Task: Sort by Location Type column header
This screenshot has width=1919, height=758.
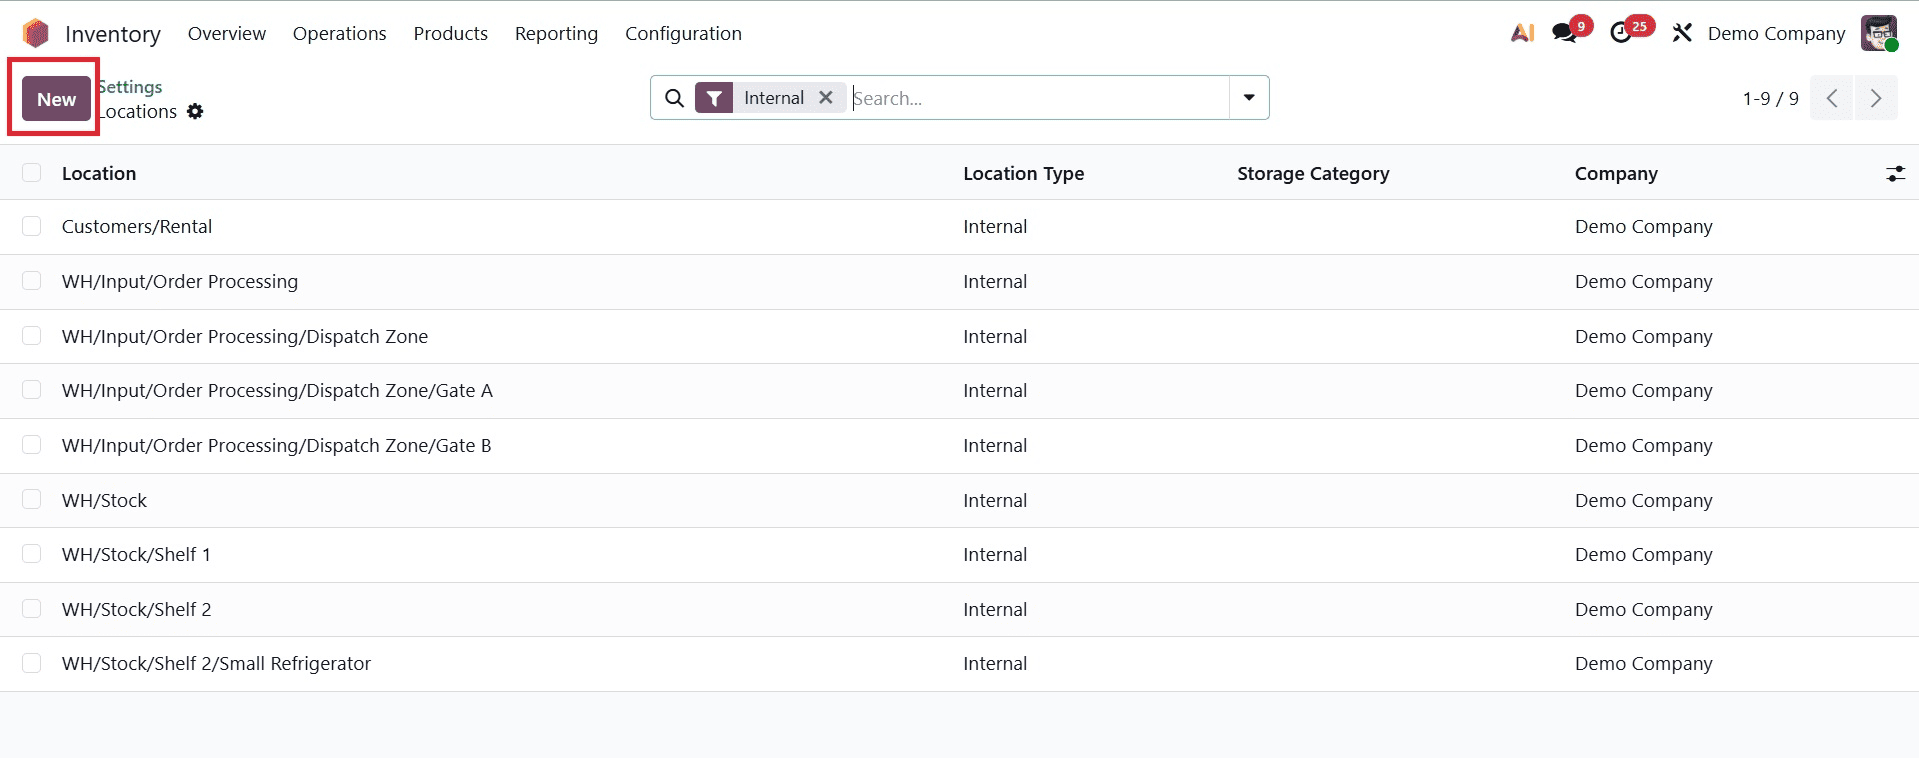Action: [x=1023, y=173]
